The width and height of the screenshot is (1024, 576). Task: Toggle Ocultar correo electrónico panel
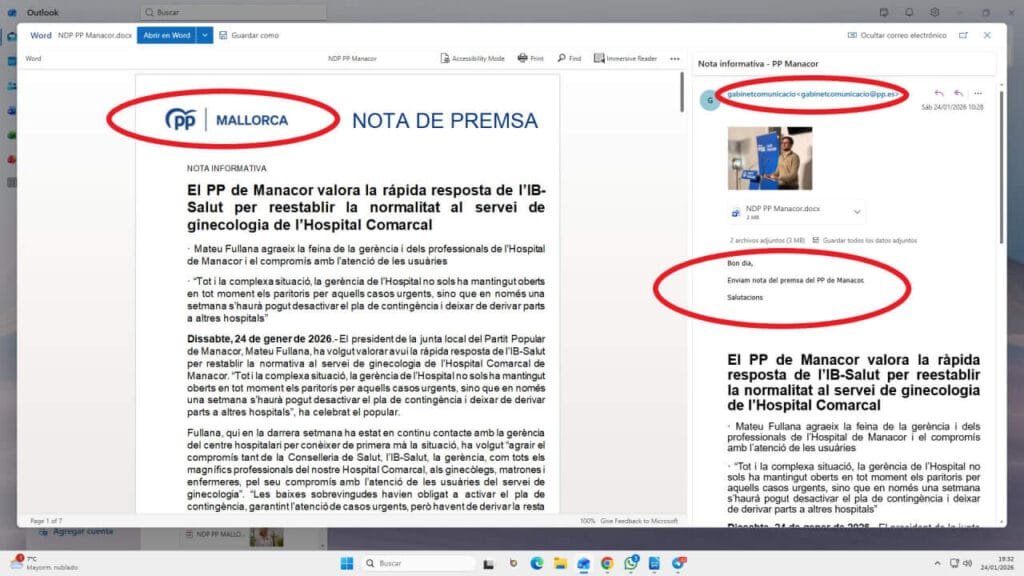[896, 35]
